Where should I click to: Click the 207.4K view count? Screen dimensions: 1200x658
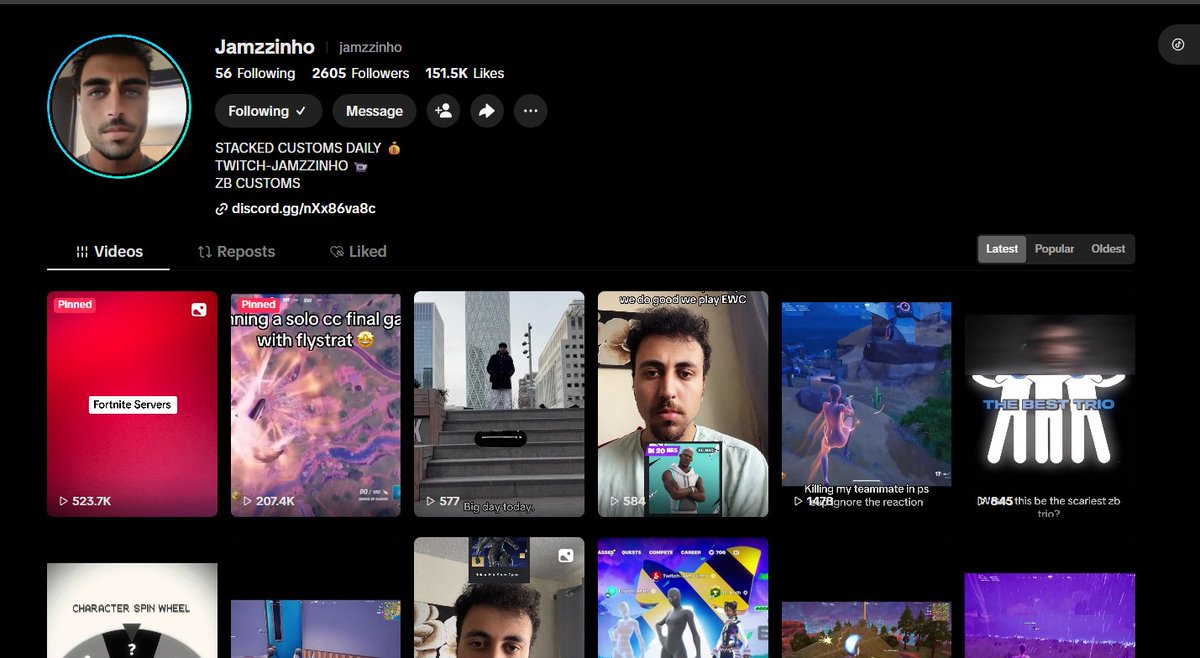(x=275, y=501)
